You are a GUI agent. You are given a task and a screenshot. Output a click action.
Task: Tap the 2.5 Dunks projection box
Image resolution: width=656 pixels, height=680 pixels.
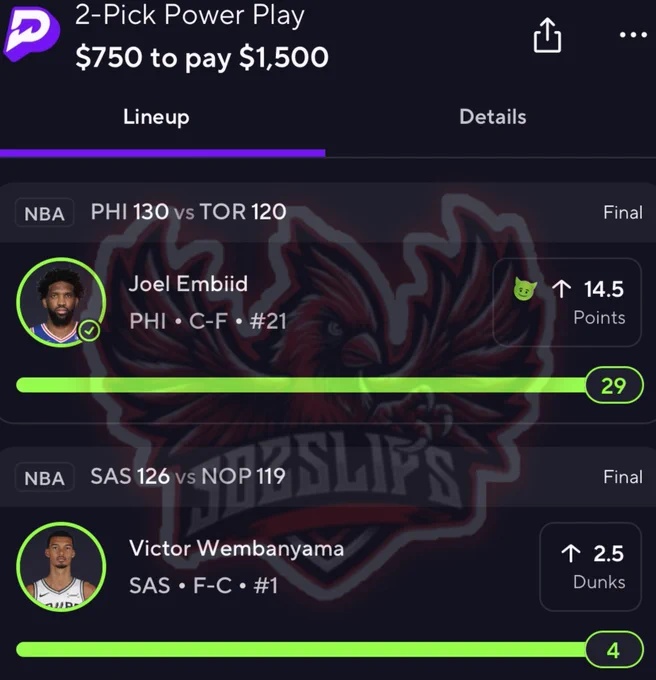point(591,567)
